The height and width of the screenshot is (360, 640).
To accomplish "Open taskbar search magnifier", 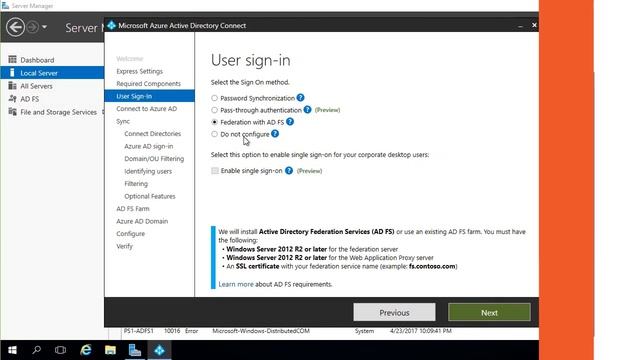I will pyautogui.click(x=37, y=350).
